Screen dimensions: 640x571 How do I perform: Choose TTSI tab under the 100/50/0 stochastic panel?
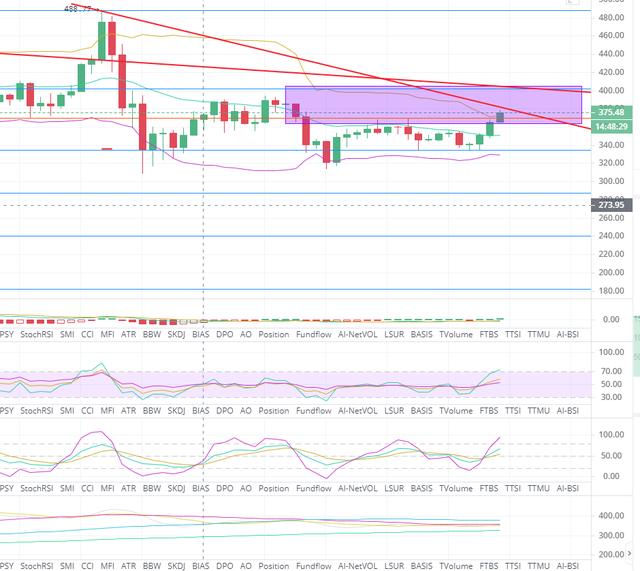pos(513,488)
